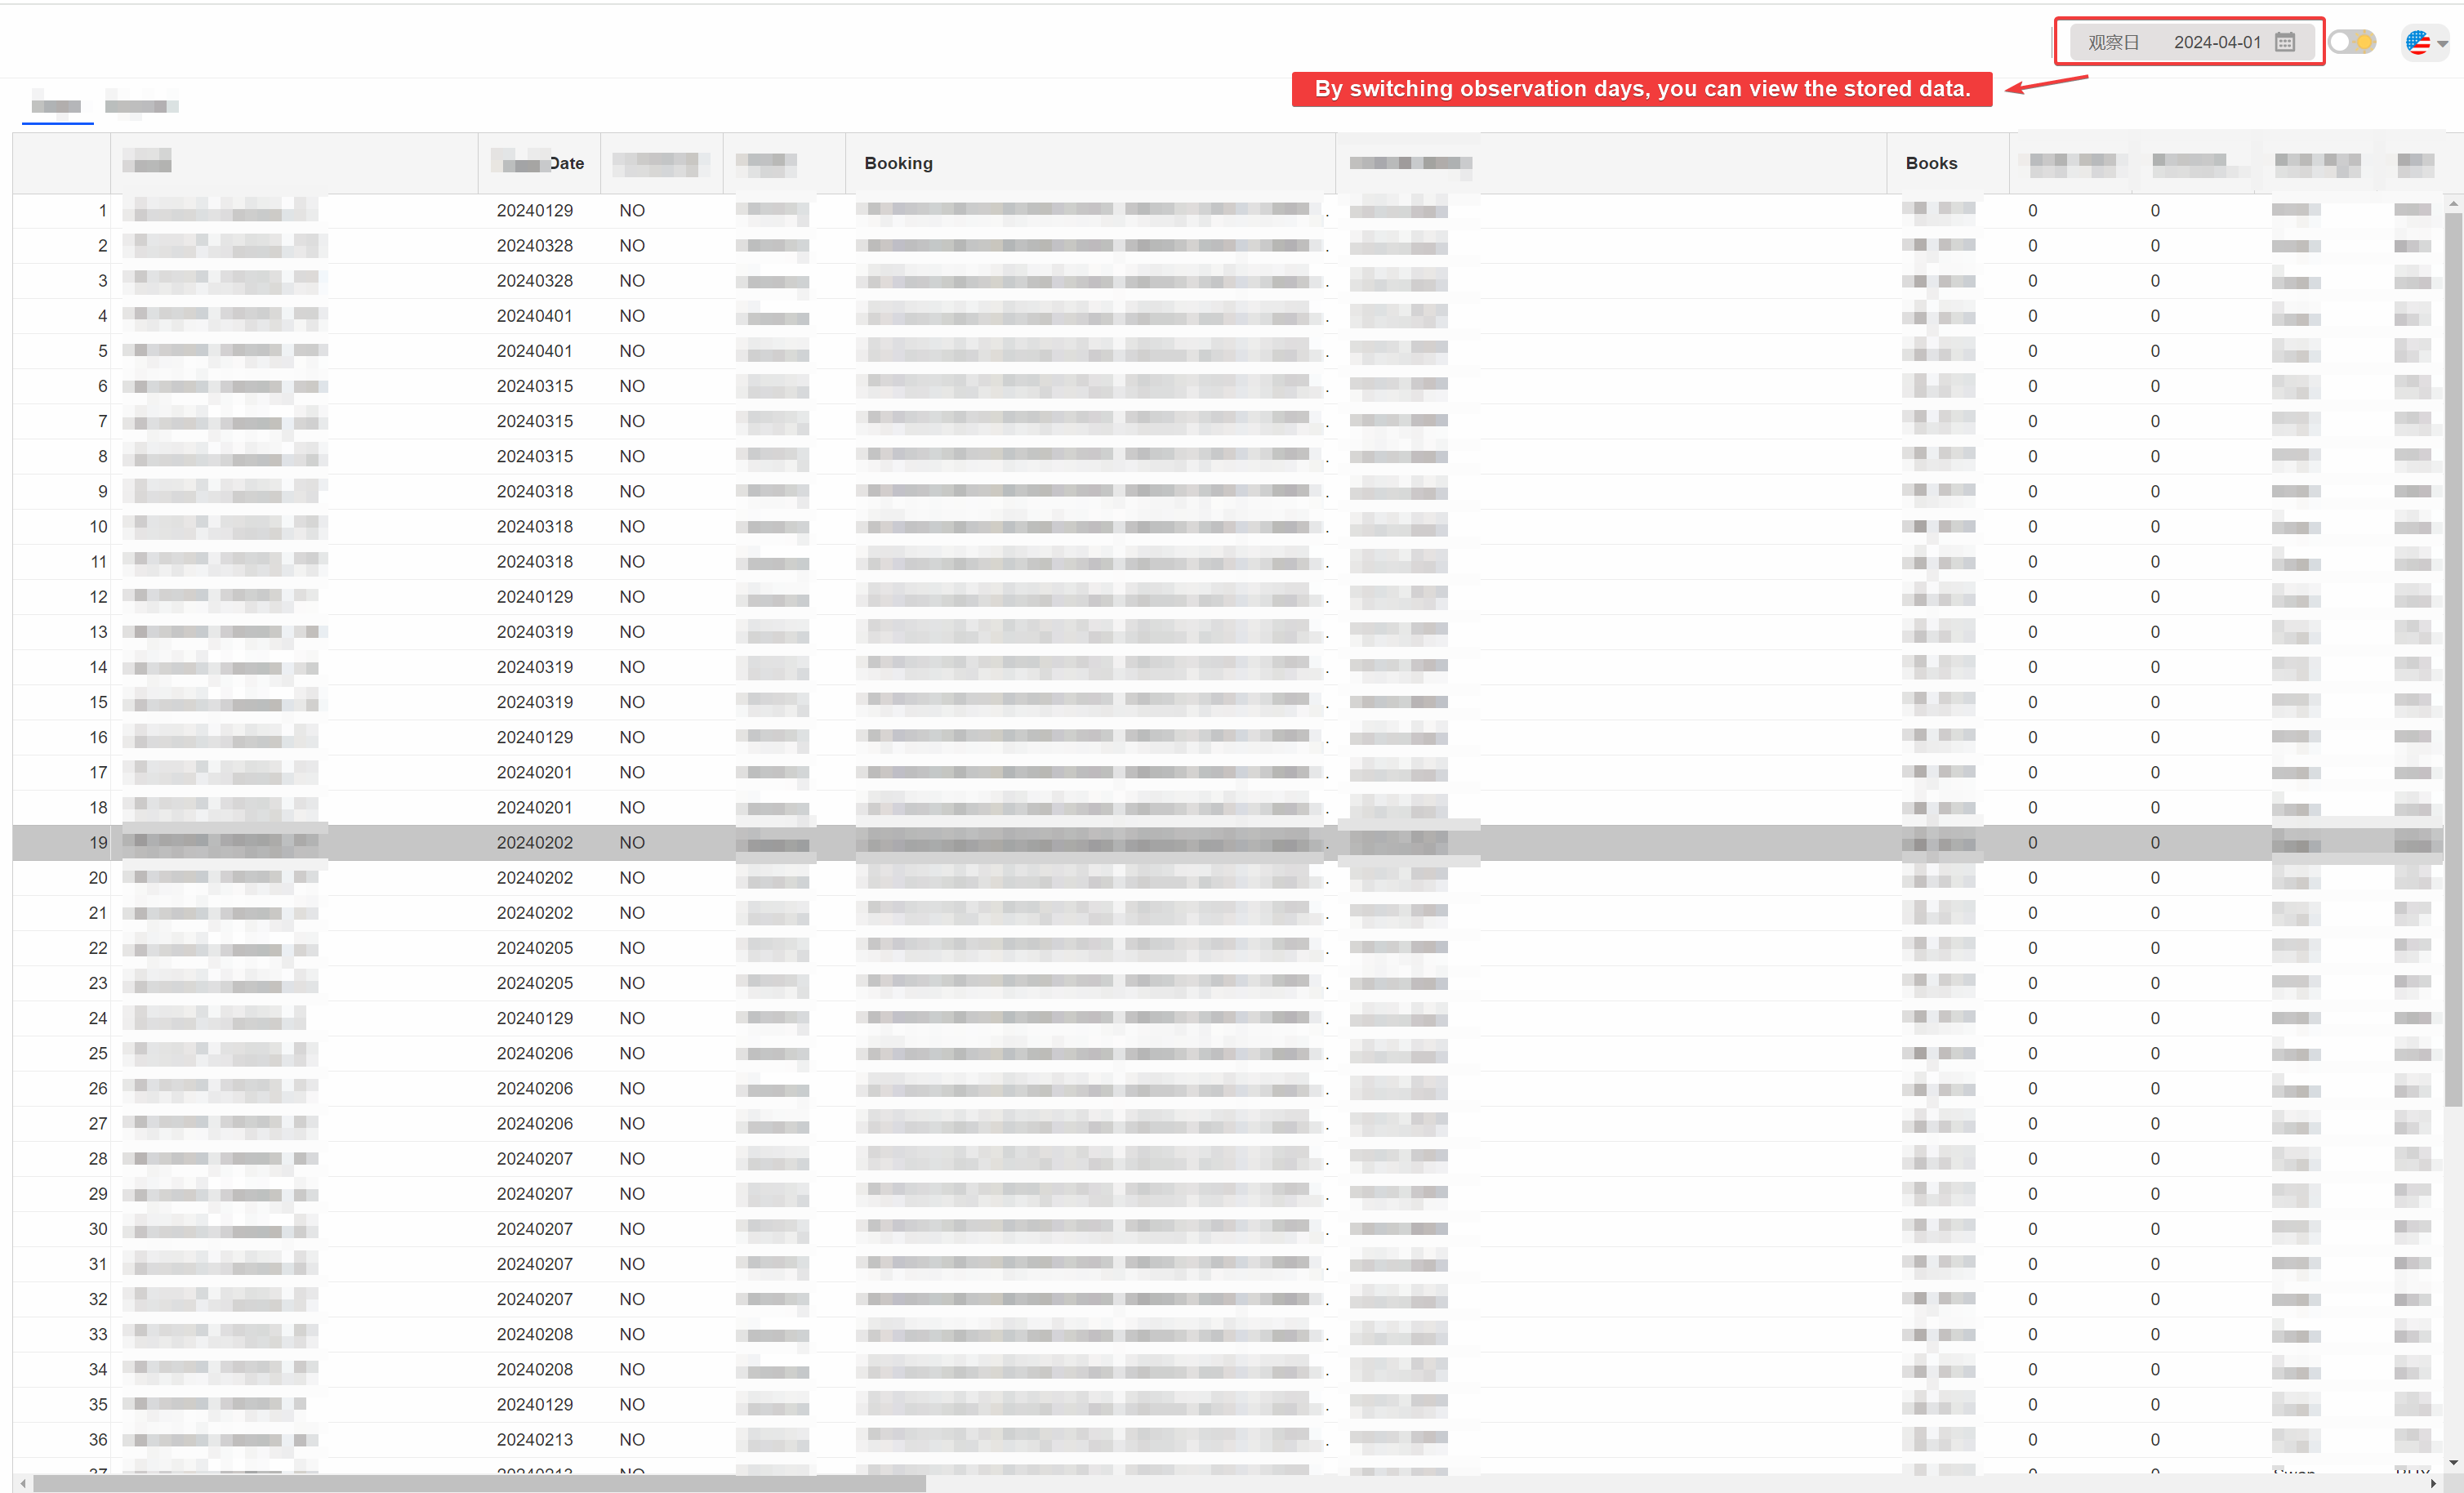Image resolution: width=2464 pixels, height=1493 pixels.
Task: Select row number 14
Action: pos(98,667)
